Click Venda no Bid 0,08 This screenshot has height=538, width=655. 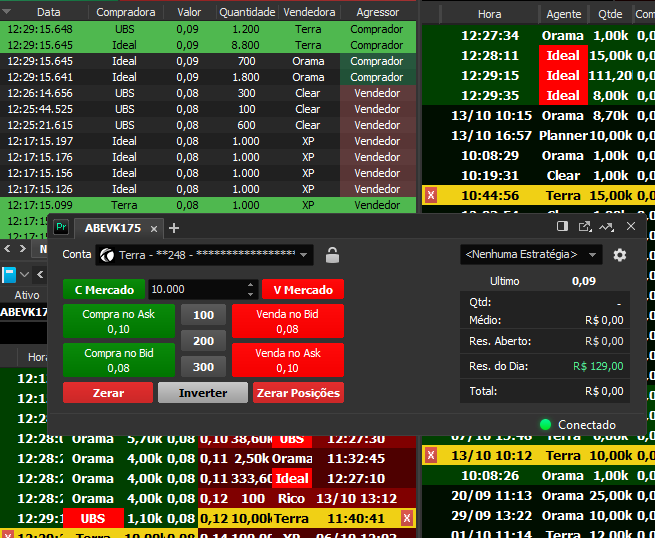point(288,321)
